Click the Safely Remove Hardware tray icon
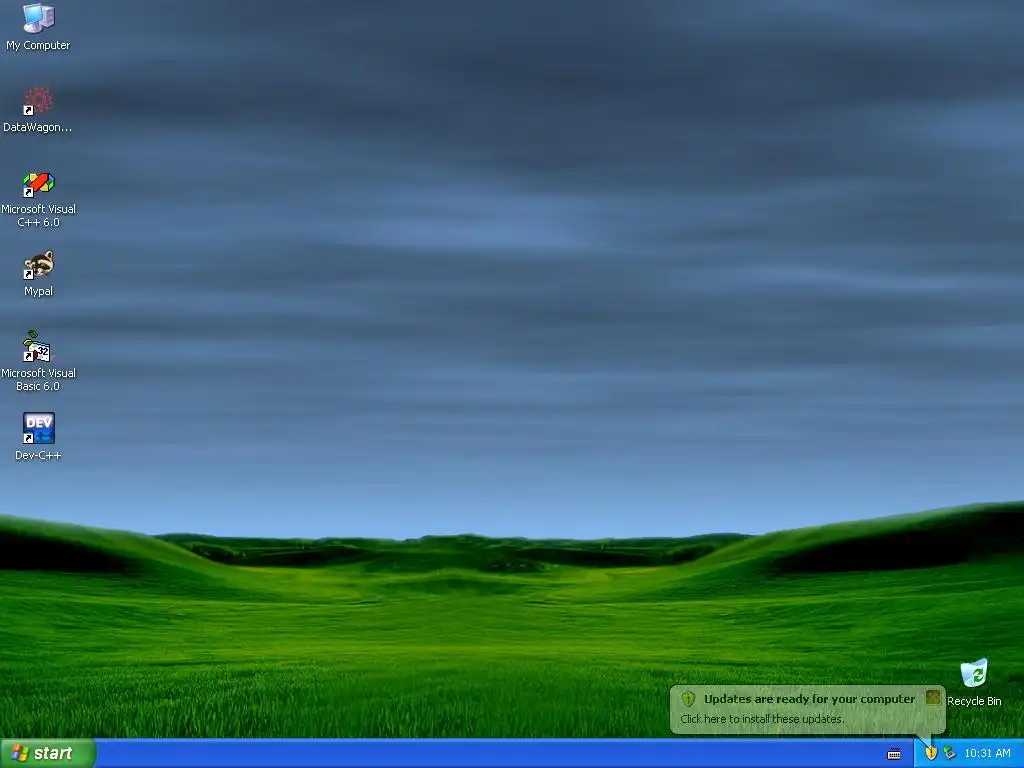The width and height of the screenshot is (1024, 768). pyautogui.click(x=950, y=753)
